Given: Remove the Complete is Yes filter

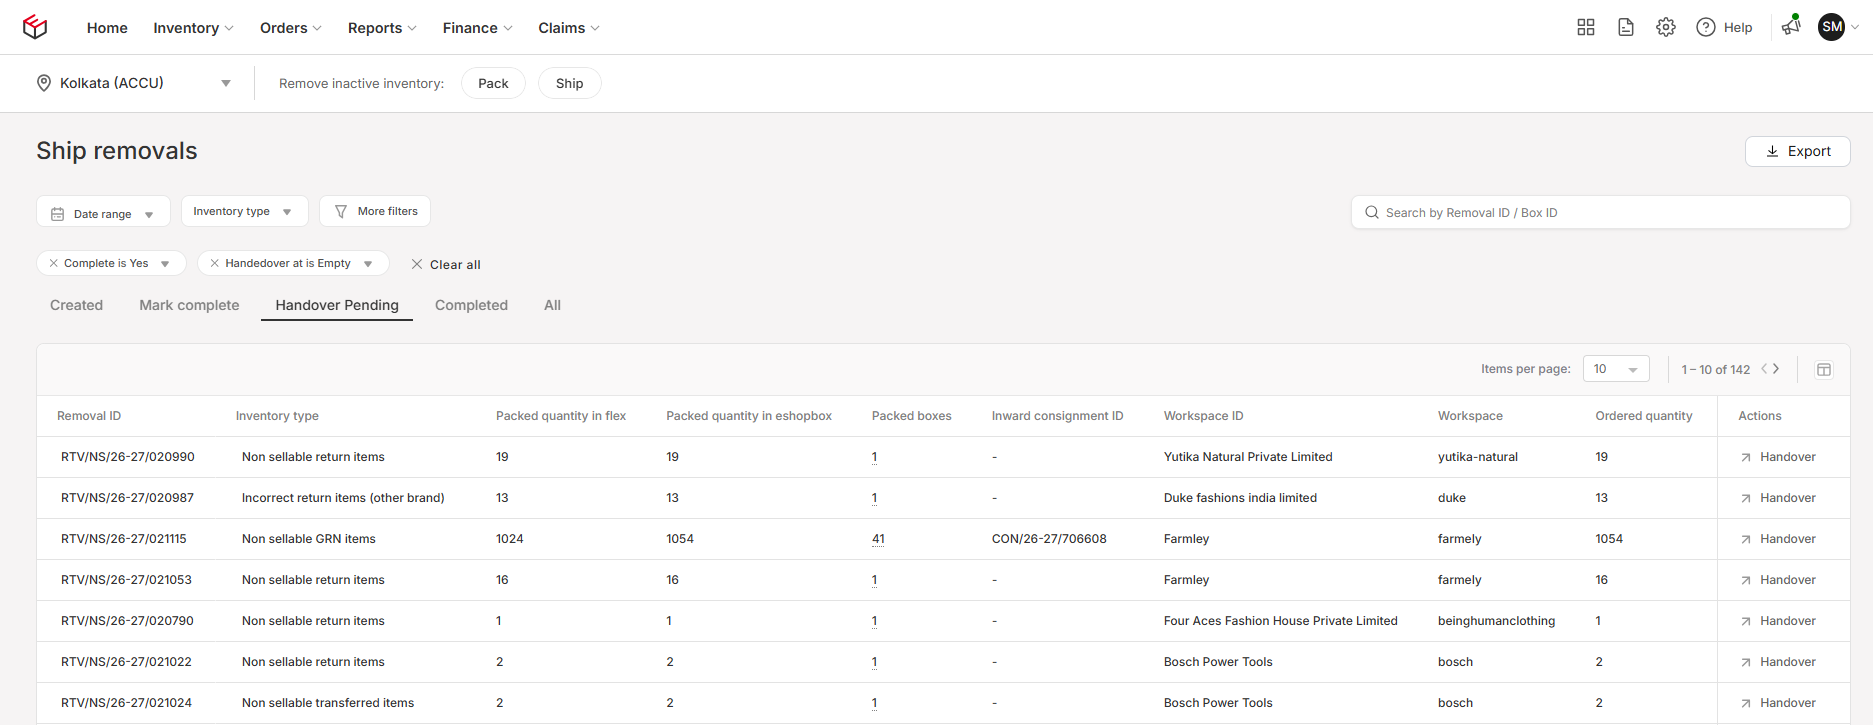Looking at the screenshot, I should click(x=54, y=263).
